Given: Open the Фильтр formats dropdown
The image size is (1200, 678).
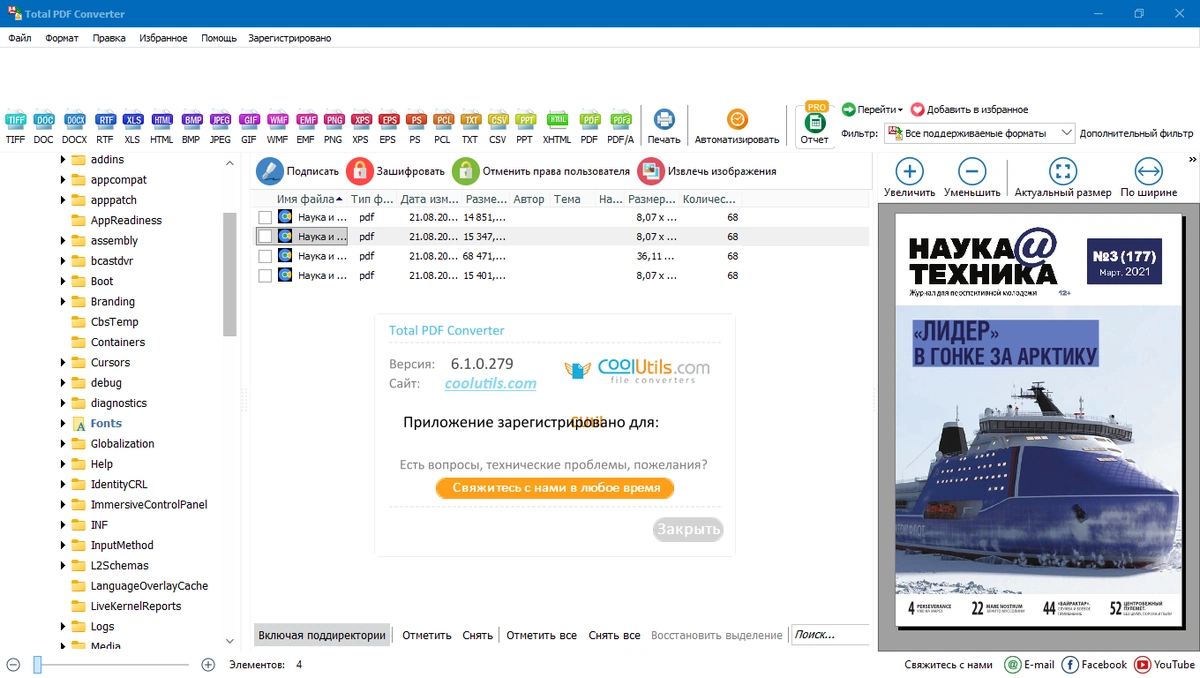Looking at the screenshot, I should pyautogui.click(x=979, y=133).
